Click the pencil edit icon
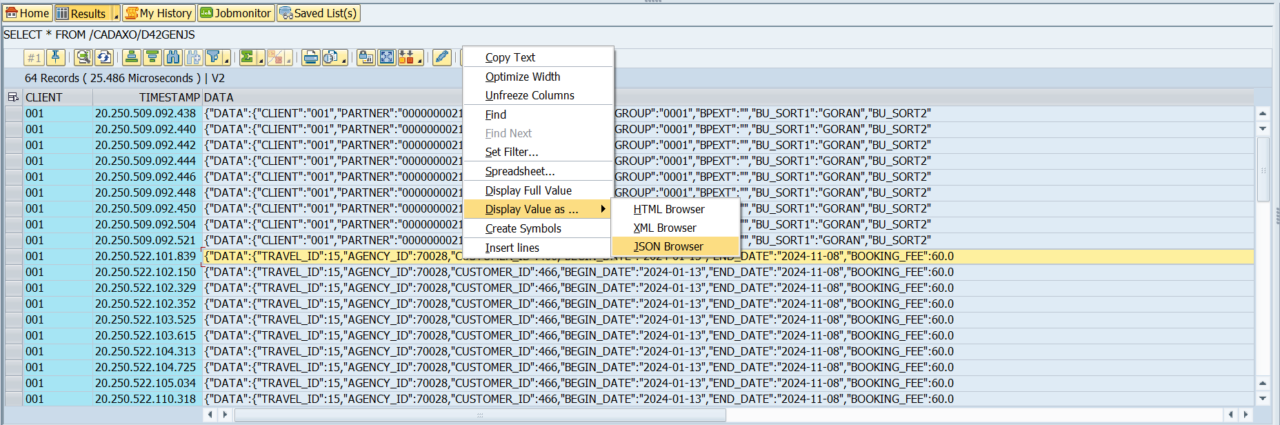 pos(442,57)
